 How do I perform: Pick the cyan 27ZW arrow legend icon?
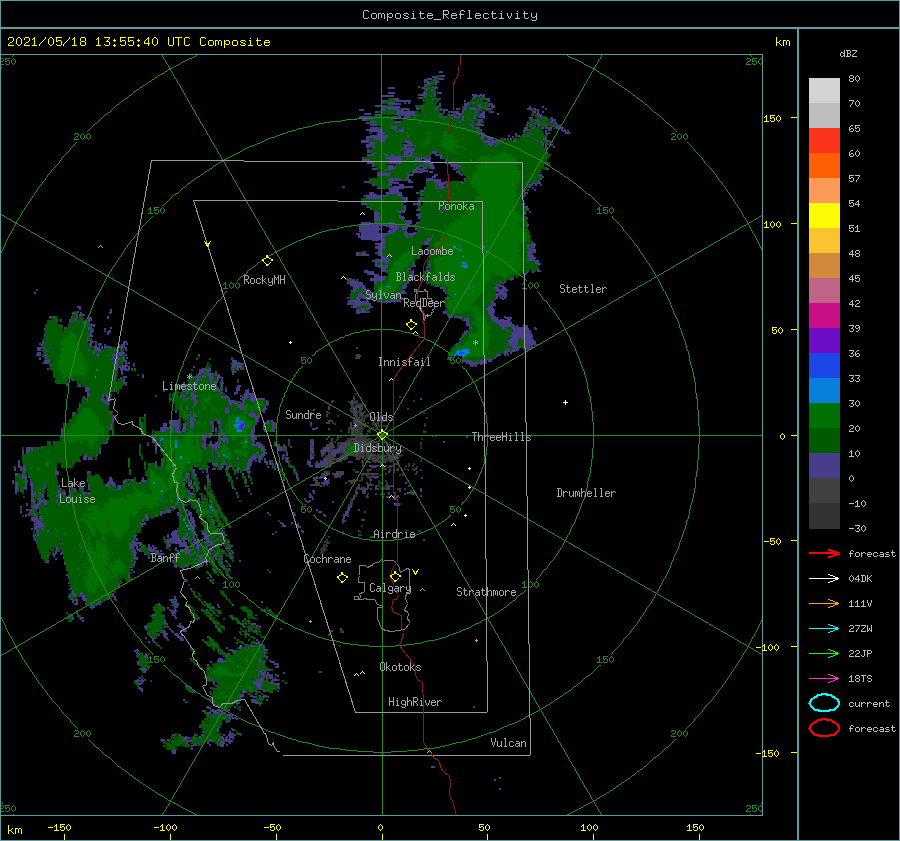pyautogui.click(x=824, y=629)
